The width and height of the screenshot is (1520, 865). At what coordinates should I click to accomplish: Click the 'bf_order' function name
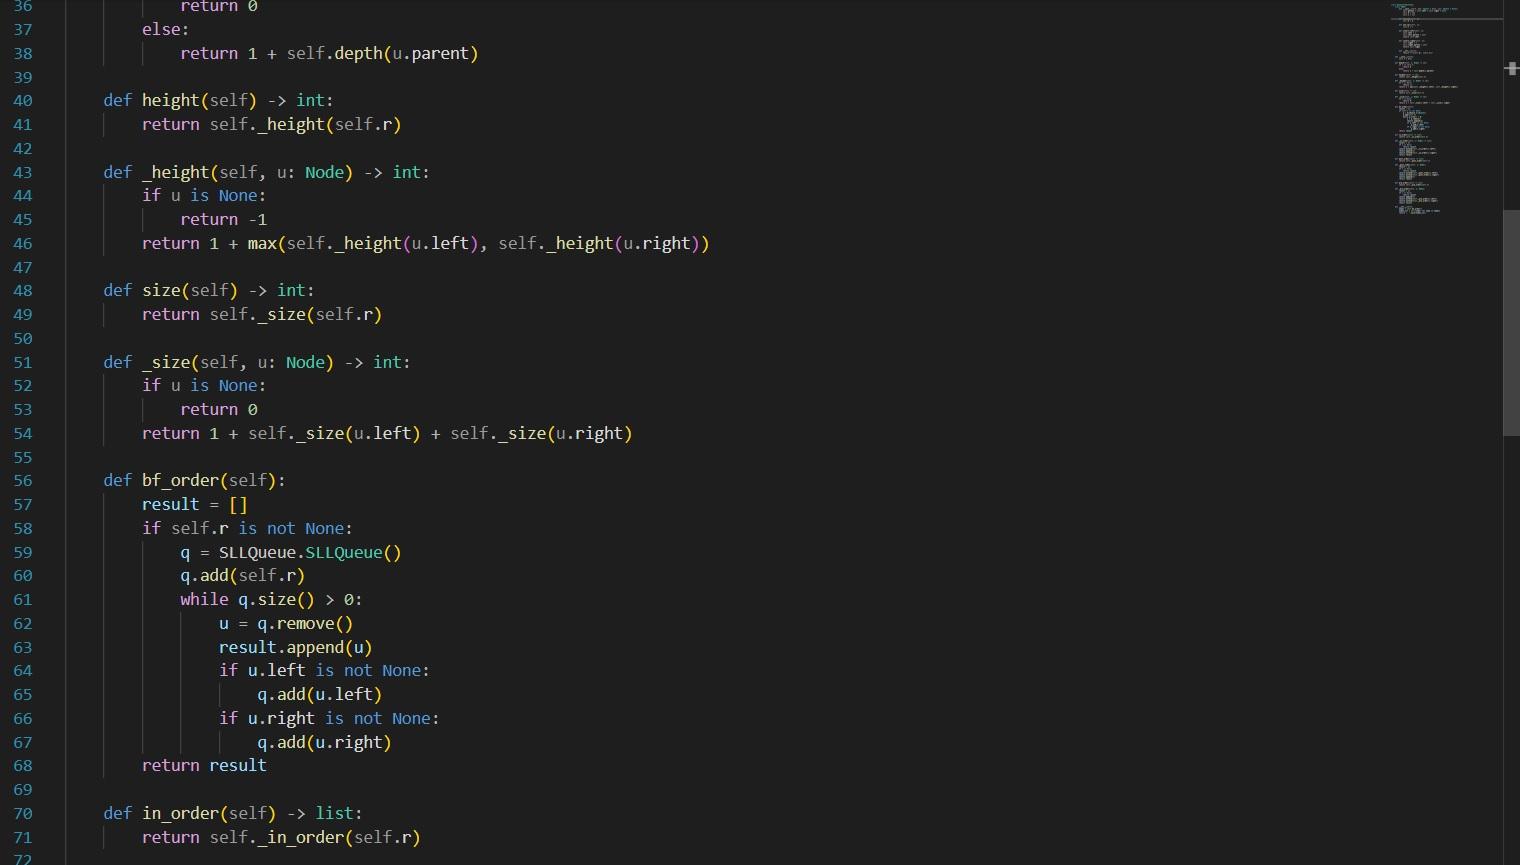tap(180, 480)
